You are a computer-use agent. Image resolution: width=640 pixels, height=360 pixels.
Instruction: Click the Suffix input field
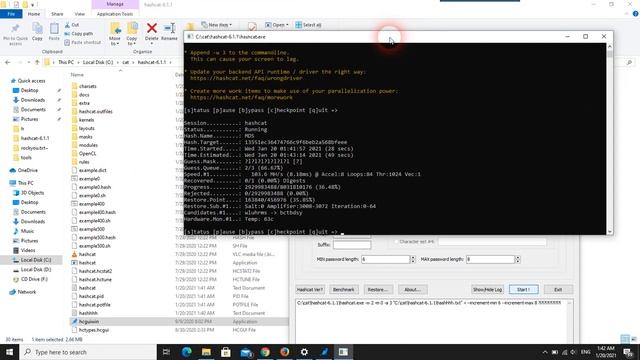pos(352,245)
